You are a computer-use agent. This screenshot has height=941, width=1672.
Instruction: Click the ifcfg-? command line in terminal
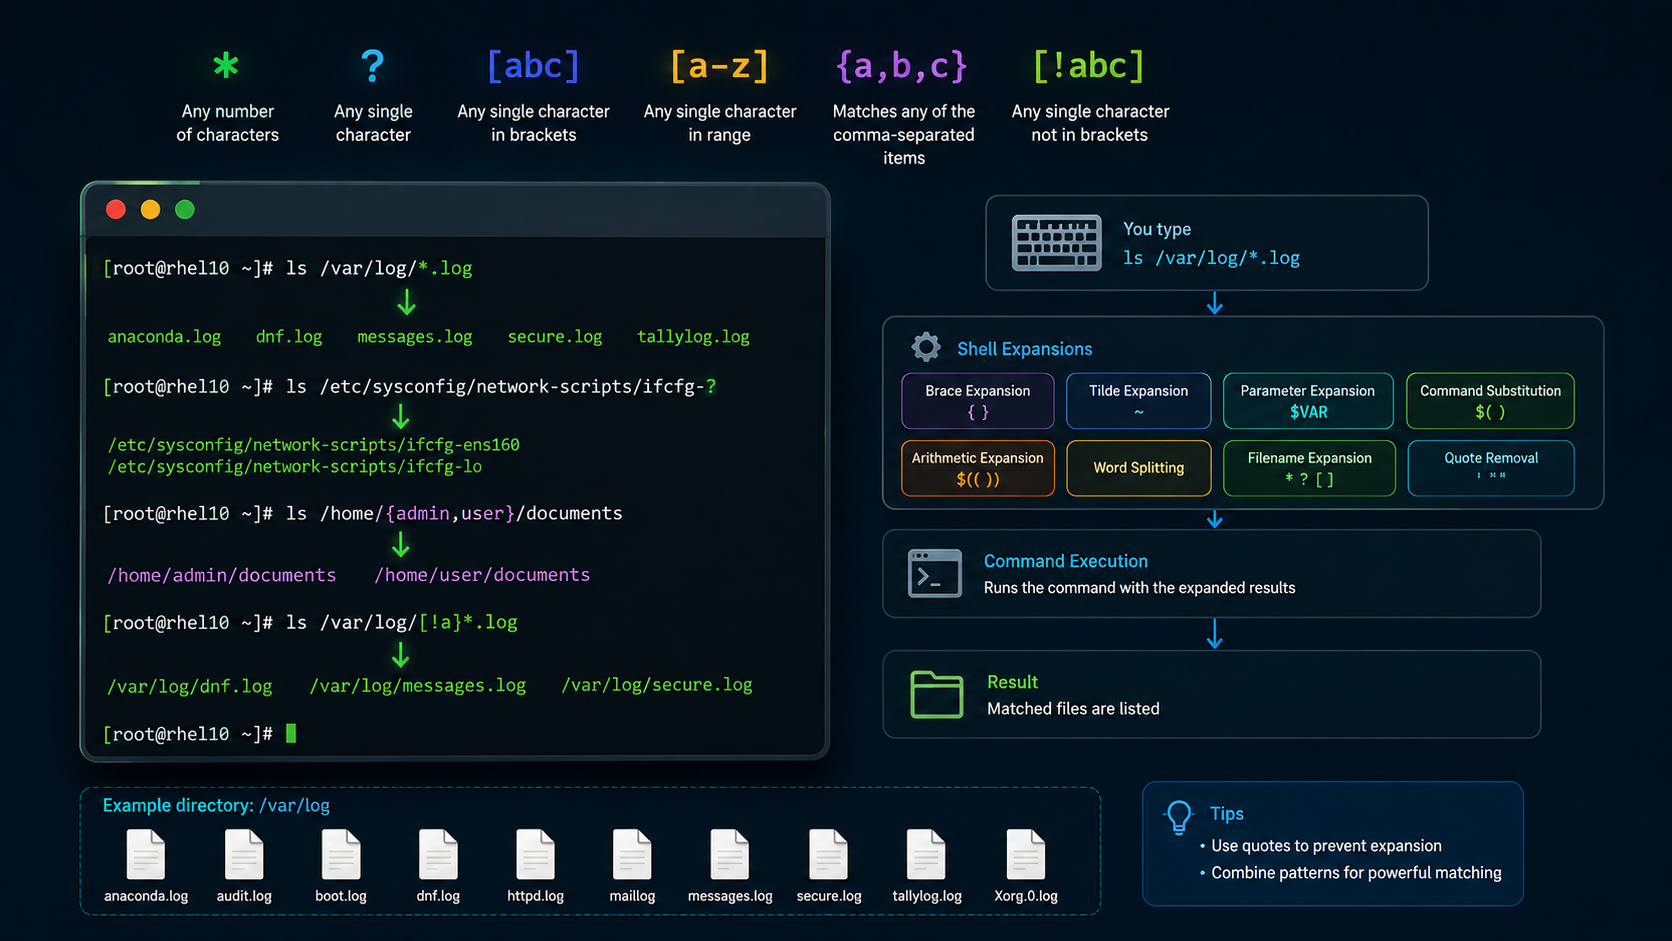click(x=501, y=386)
